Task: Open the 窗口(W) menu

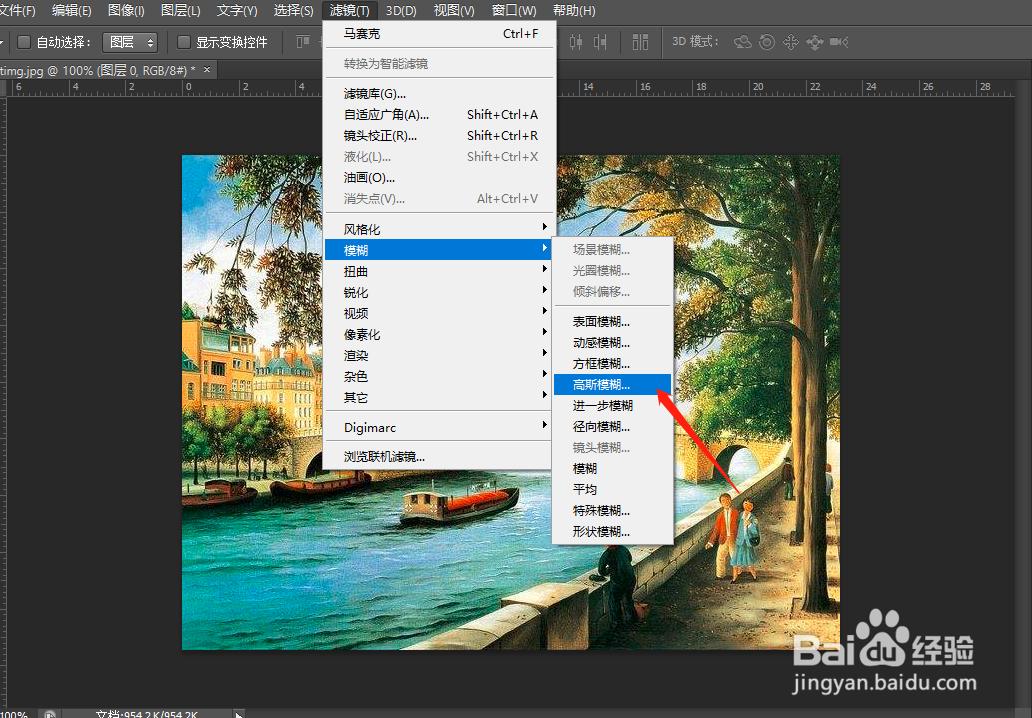Action: tap(514, 11)
